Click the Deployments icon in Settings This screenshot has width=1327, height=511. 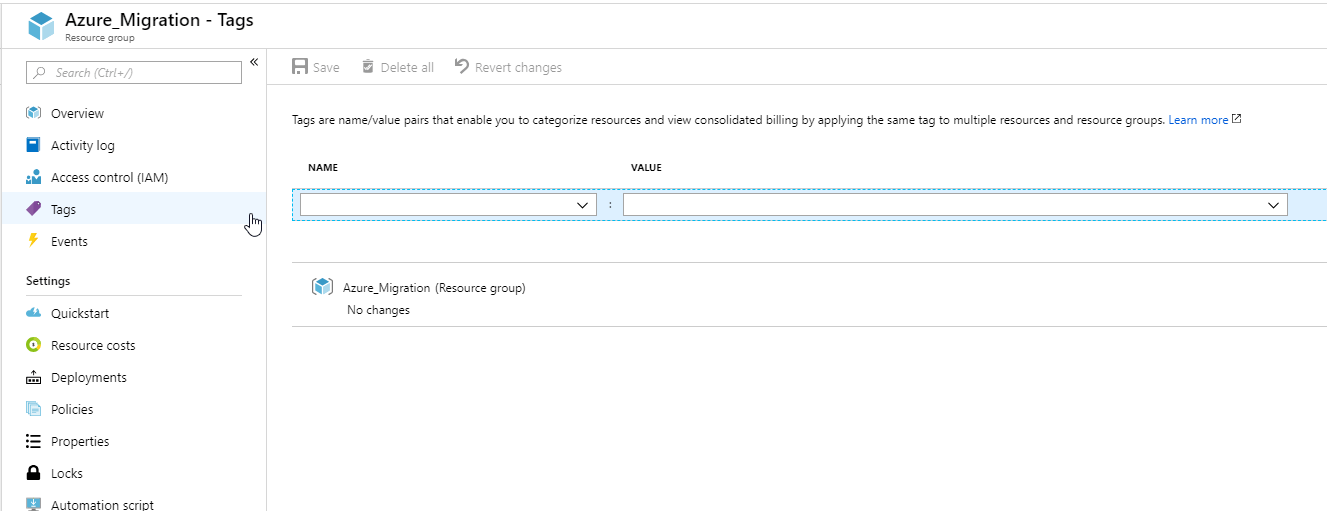pos(33,377)
